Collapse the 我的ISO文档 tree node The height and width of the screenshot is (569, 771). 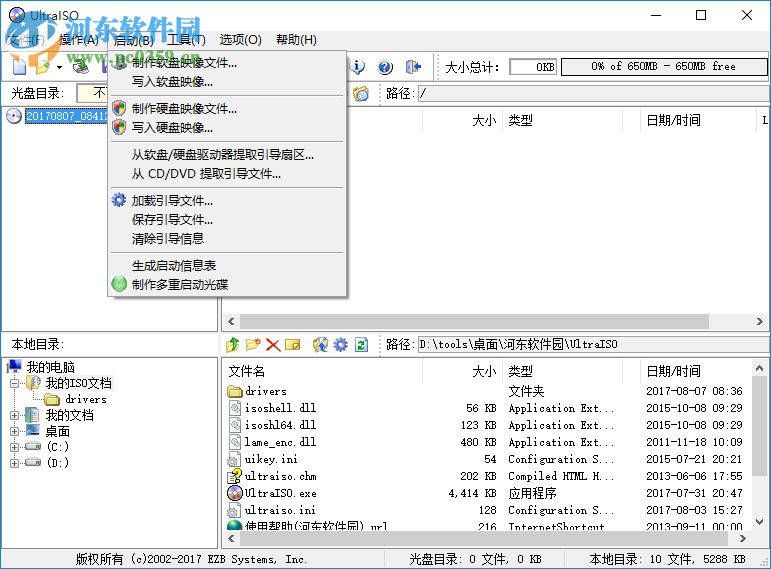click(x=15, y=383)
